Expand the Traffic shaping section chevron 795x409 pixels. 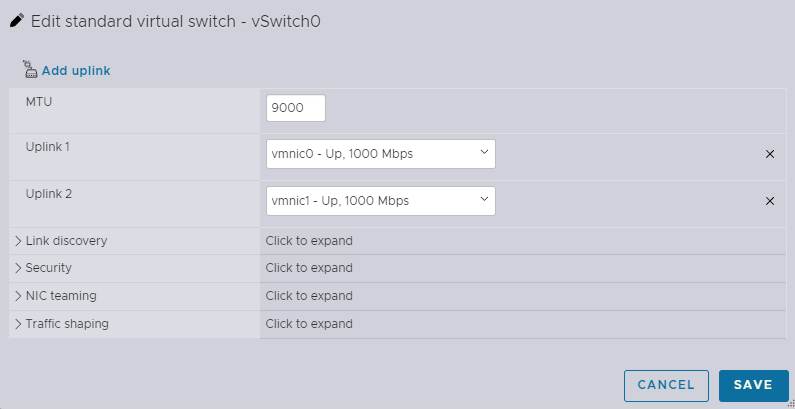coord(18,324)
